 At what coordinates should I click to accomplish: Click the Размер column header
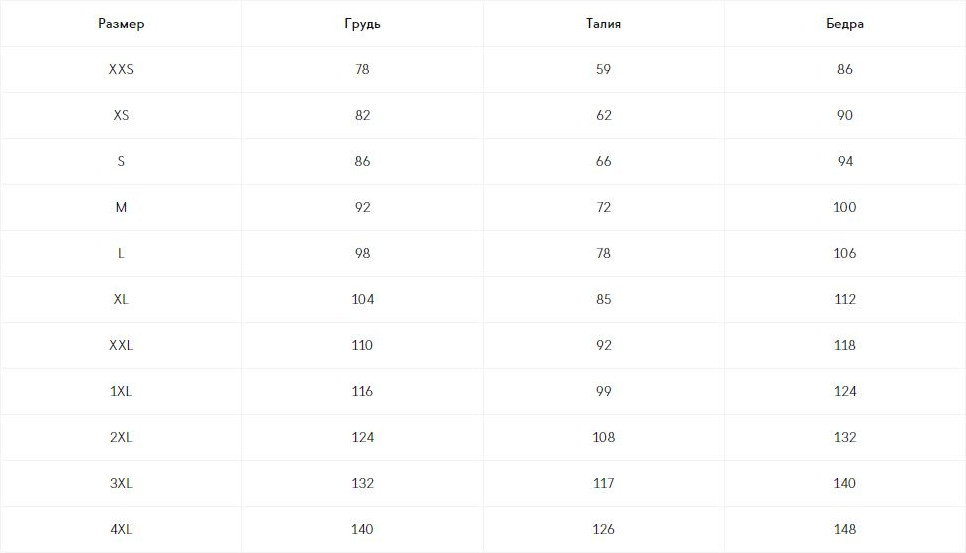click(x=121, y=24)
